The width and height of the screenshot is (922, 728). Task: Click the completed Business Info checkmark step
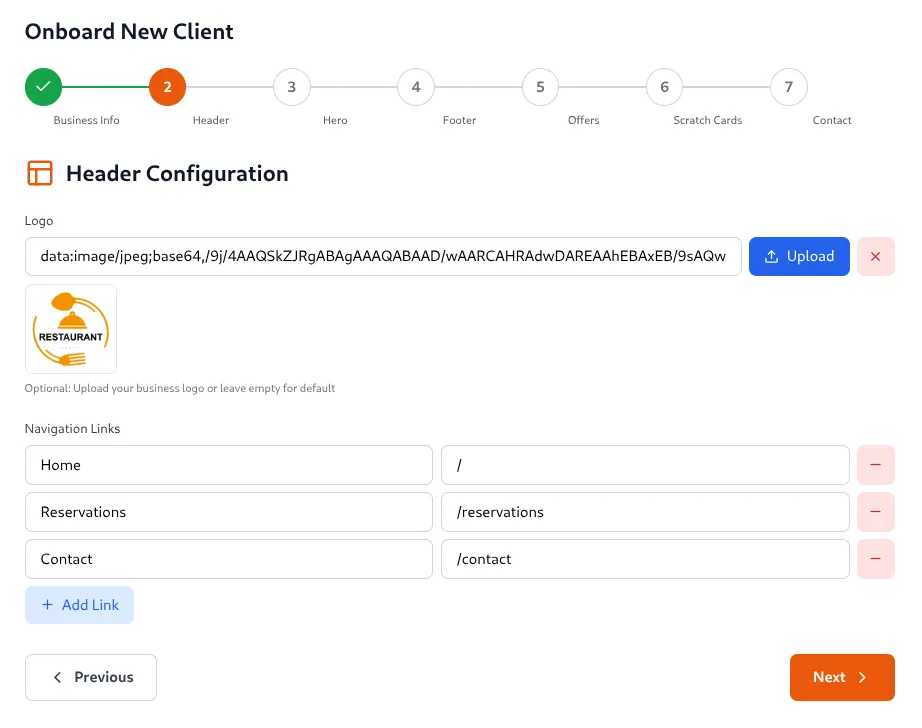[43, 87]
